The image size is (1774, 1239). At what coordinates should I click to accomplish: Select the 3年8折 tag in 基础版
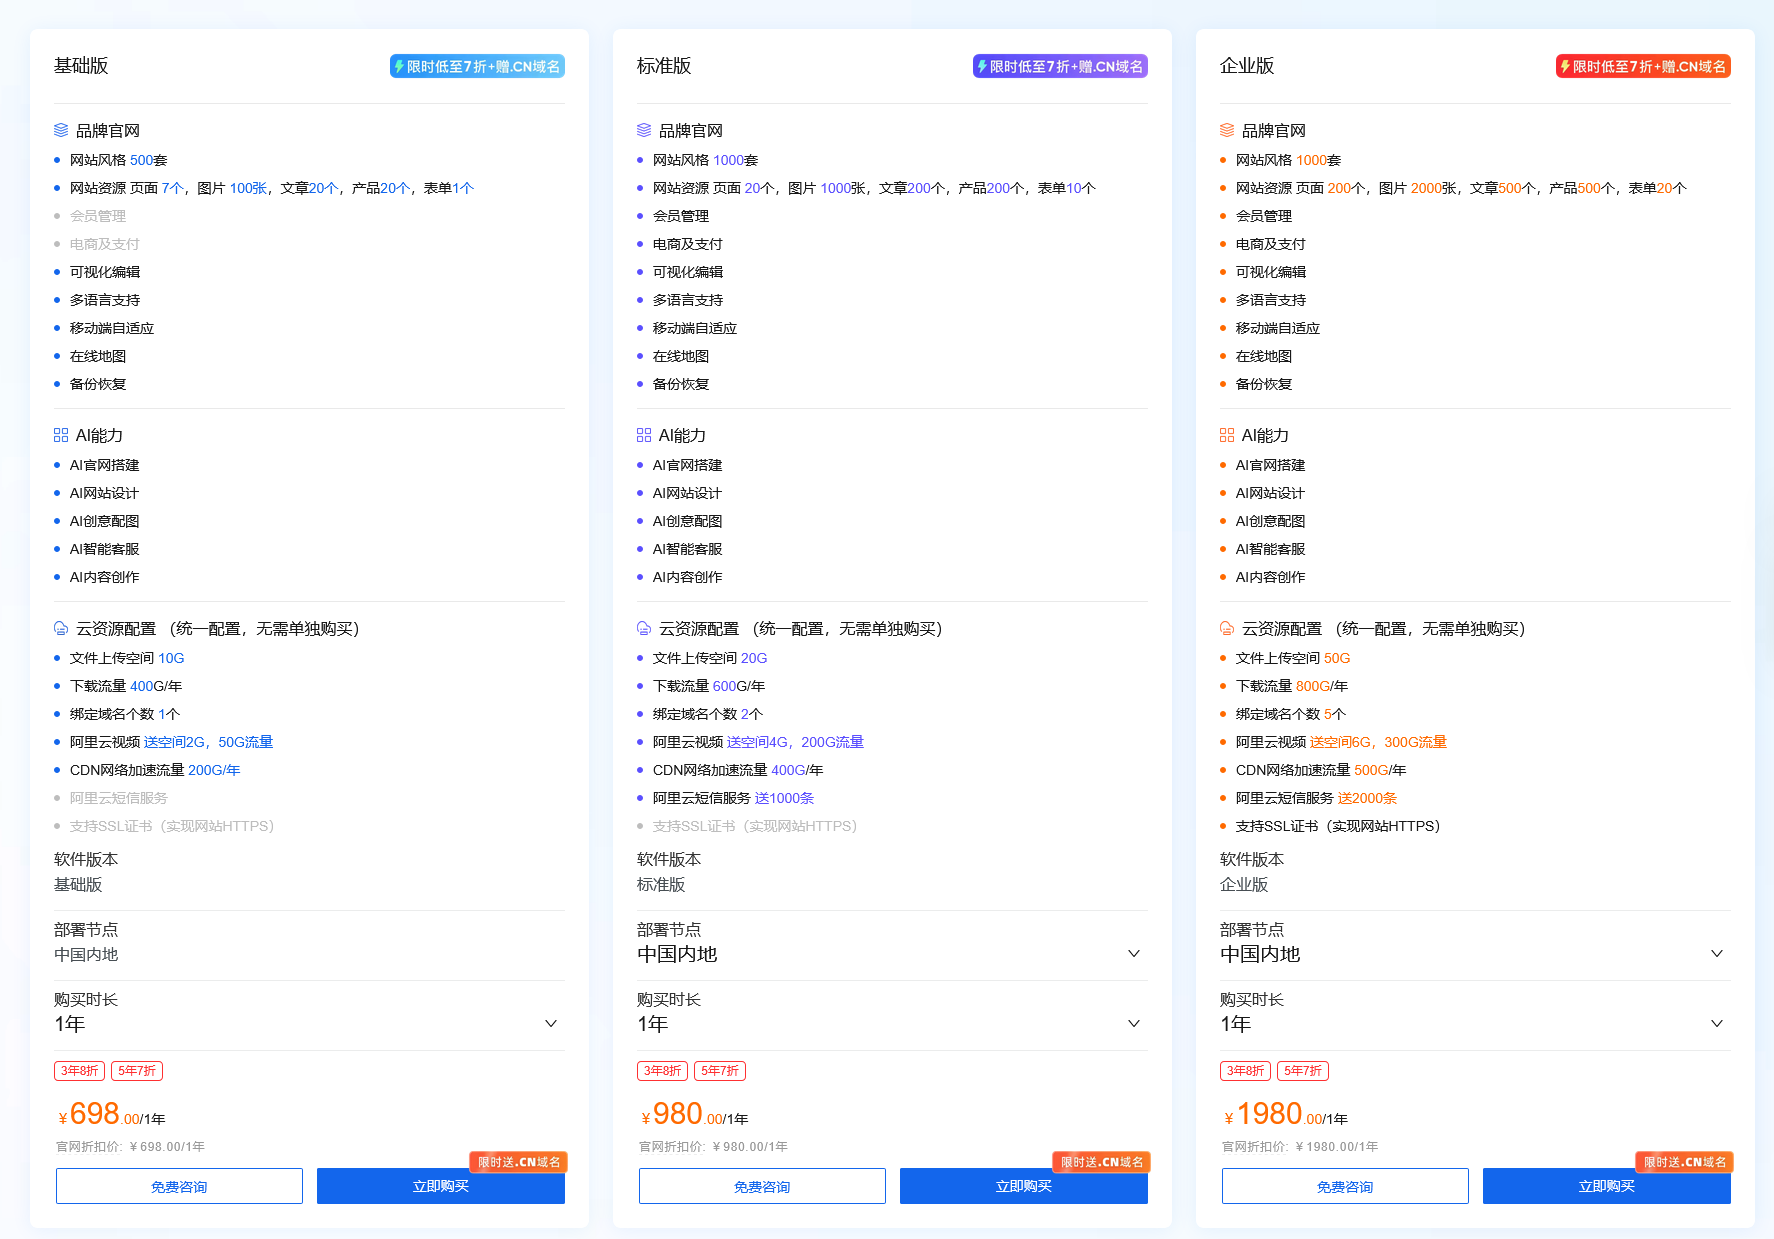coord(79,1071)
